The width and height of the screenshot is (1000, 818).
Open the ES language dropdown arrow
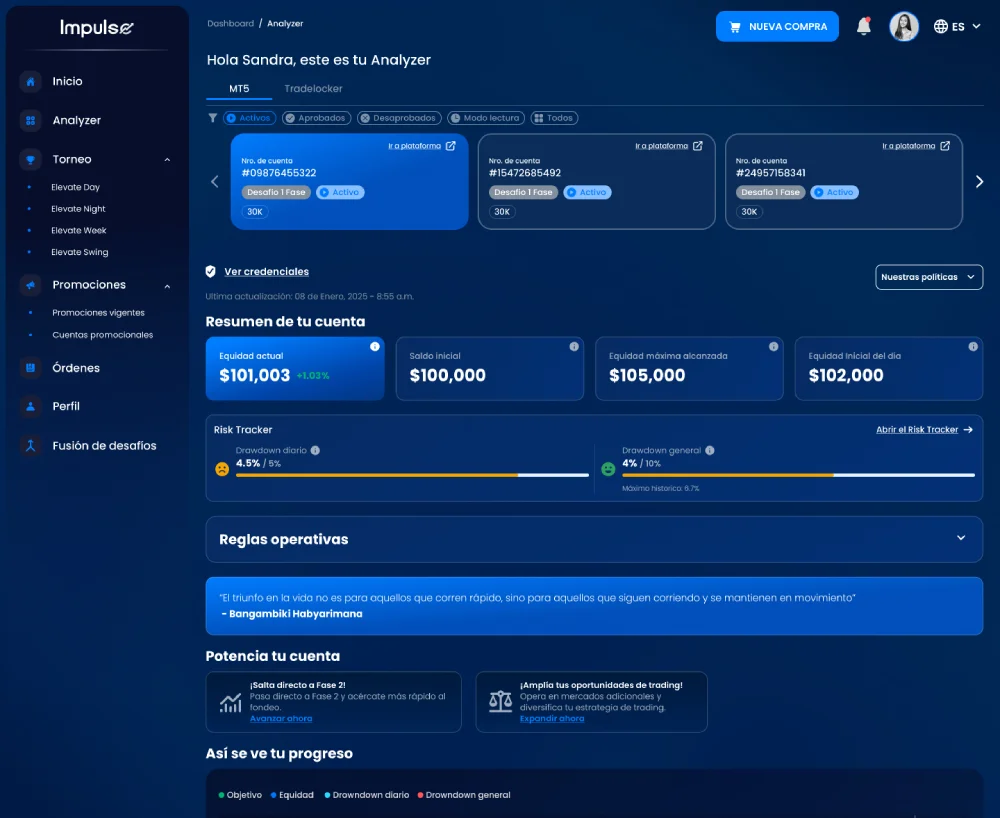click(976, 26)
